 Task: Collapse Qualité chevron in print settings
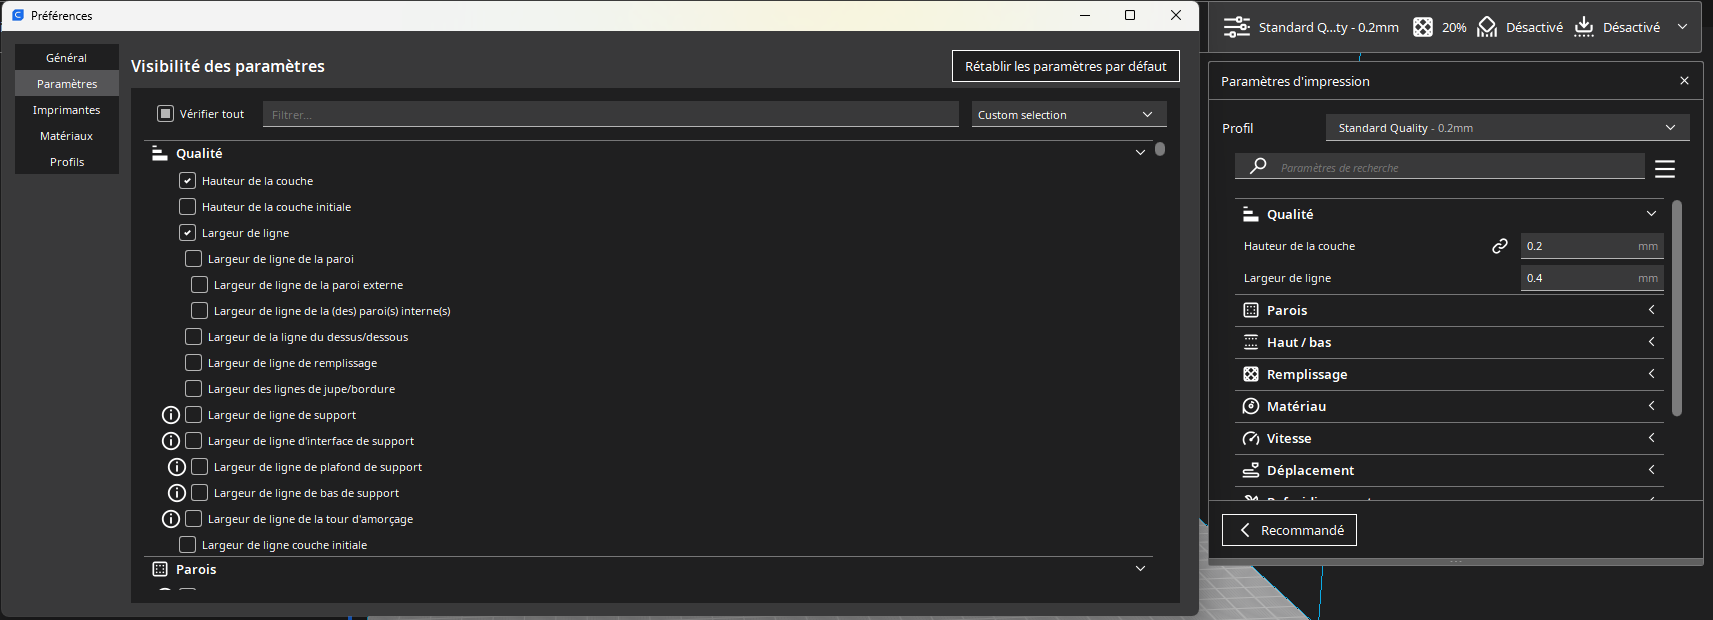pos(1651,214)
